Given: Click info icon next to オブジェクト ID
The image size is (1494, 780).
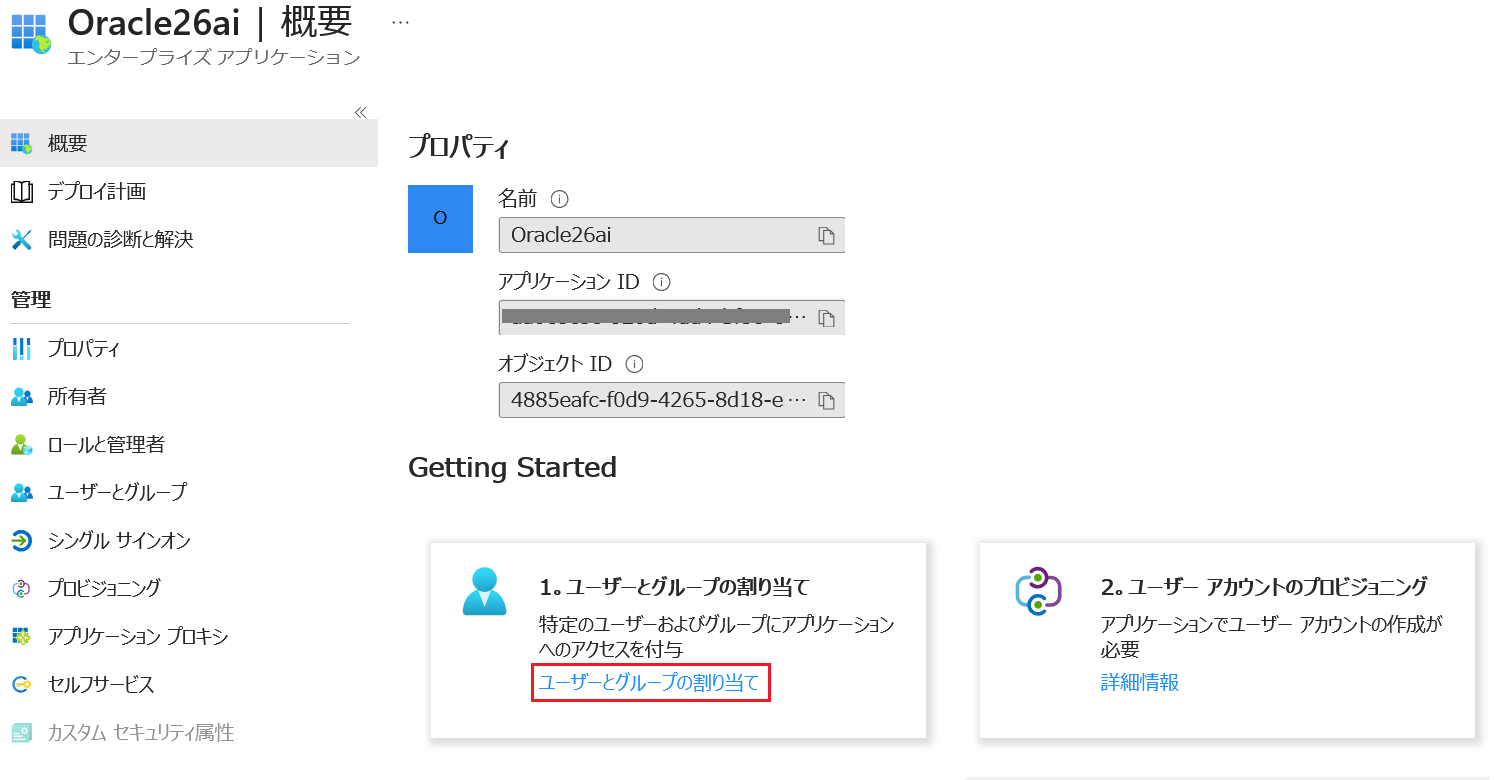Looking at the screenshot, I should pyautogui.click(x=634, y=364).
